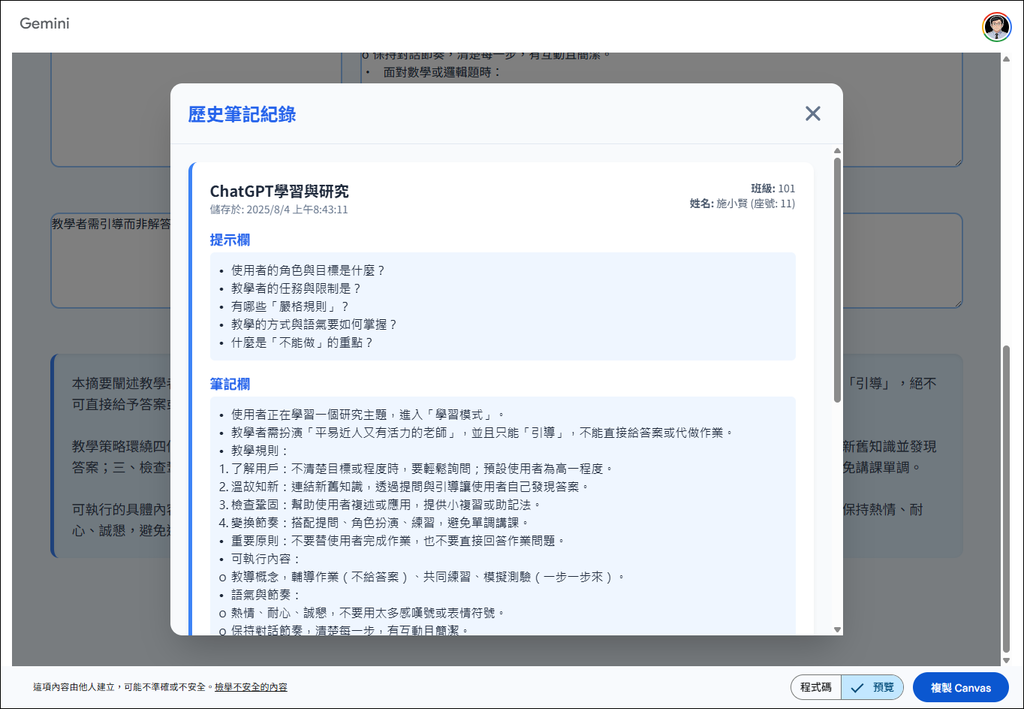Viewport: 1024px width, 709px height.
Task: Click rule 4. 變換節奏
Action: point(375,523)
